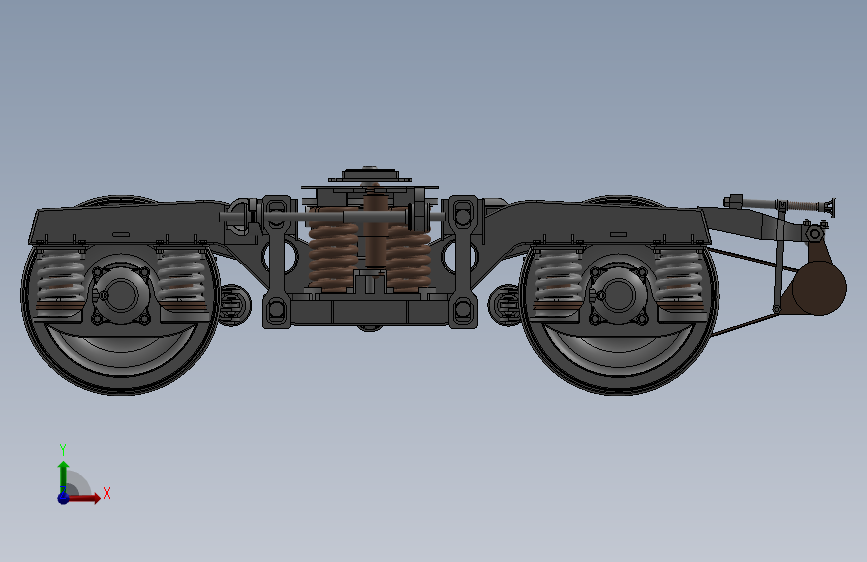The height and width of the screenshot is (562, 867).
Task: Pick the left brown secondary coil spring
Action: click(x=334, y=249)
